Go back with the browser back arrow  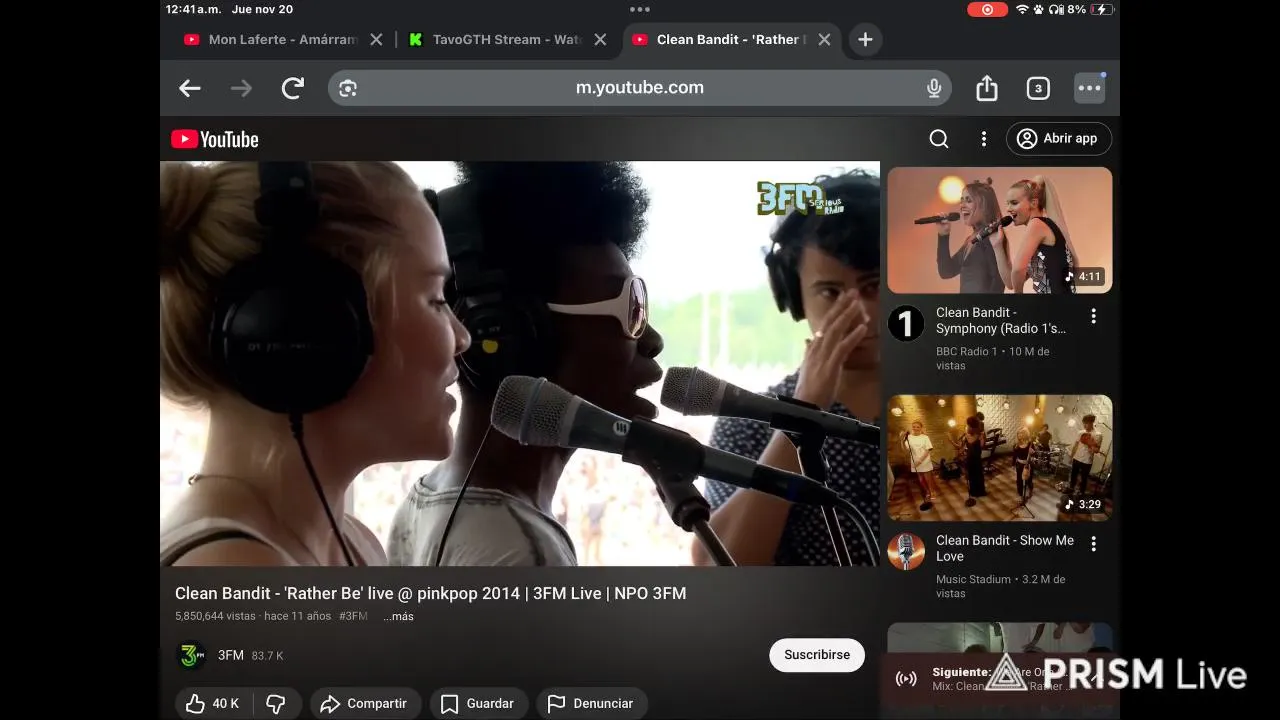190,88
